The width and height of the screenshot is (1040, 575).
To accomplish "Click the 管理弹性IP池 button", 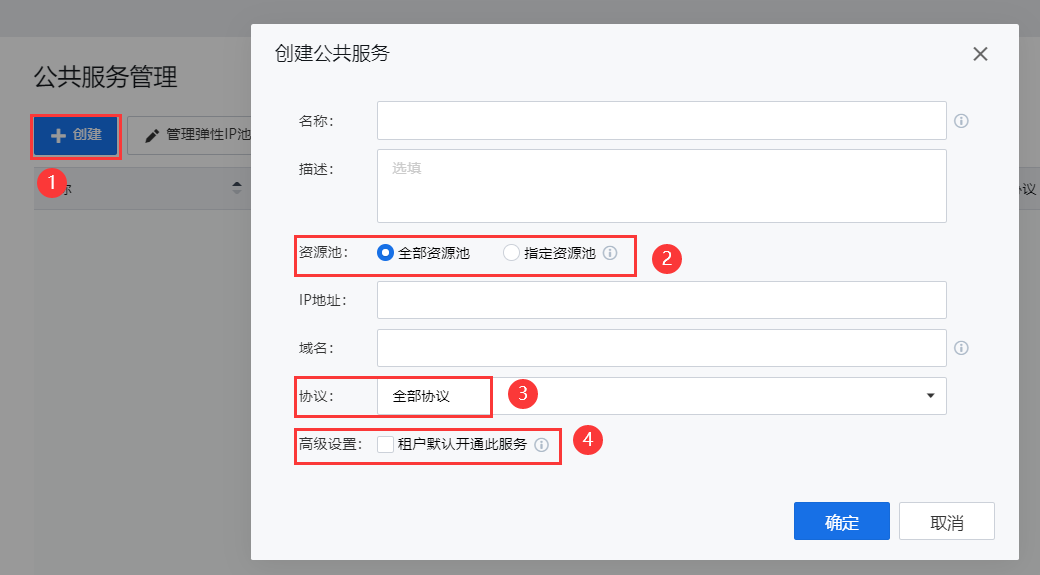I will 189,135.
